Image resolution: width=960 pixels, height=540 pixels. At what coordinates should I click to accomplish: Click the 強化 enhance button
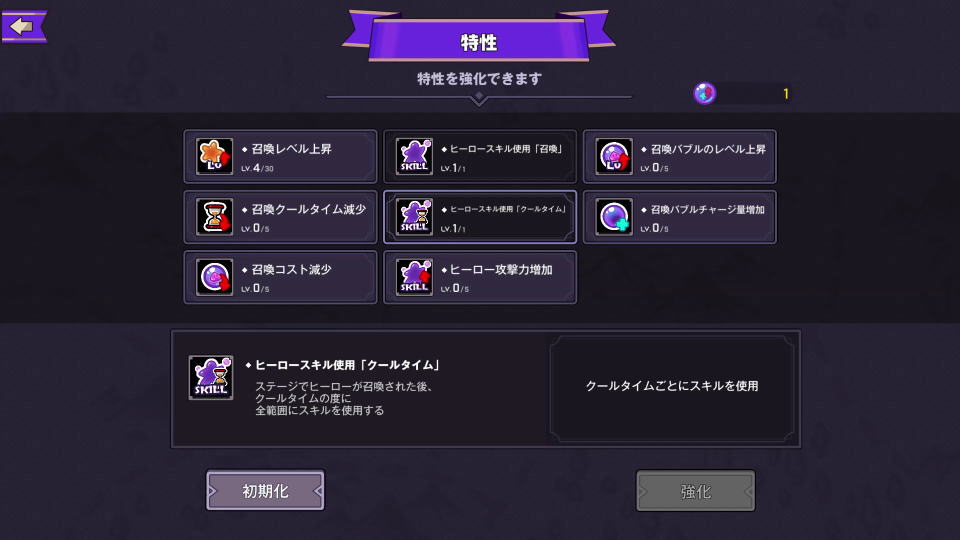click(x=696, y=490)
